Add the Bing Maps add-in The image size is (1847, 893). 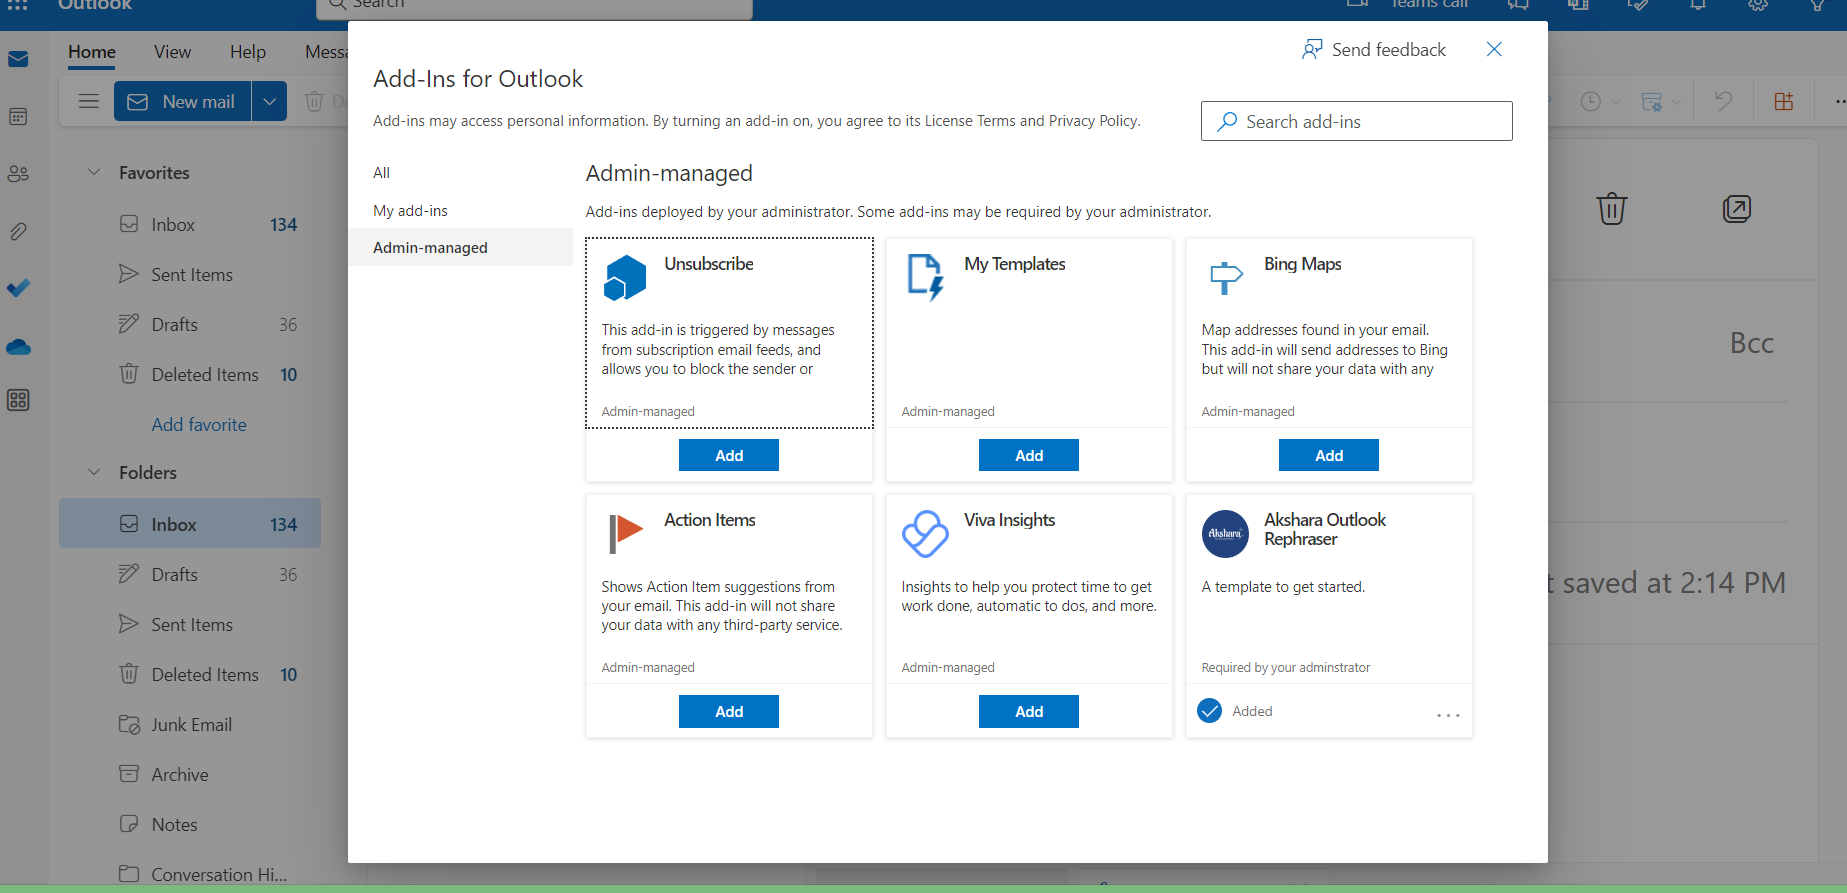(x=1328, y=455)
